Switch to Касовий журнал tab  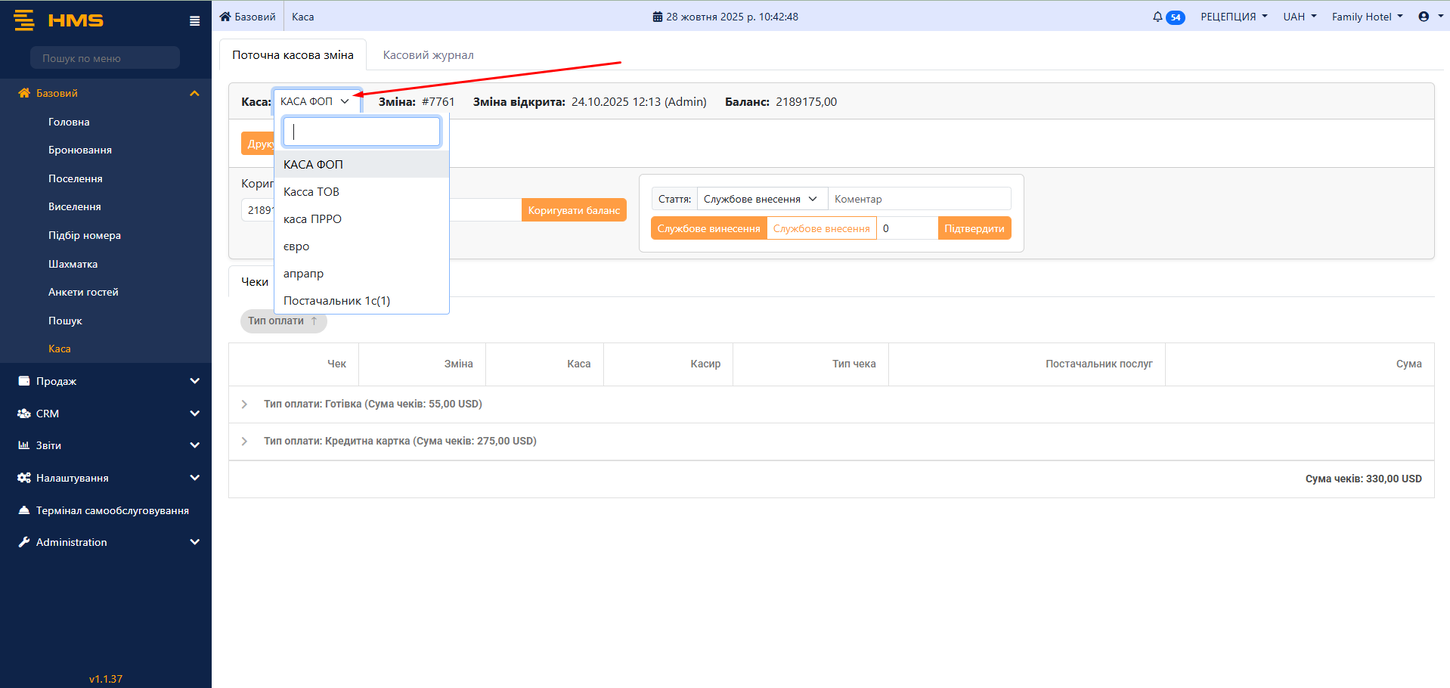[x=428, y=55]
